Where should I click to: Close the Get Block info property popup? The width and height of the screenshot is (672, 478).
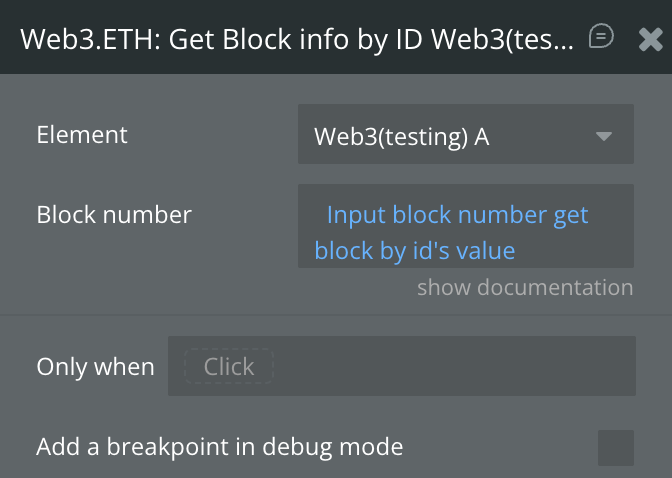[x=649, y=39]
